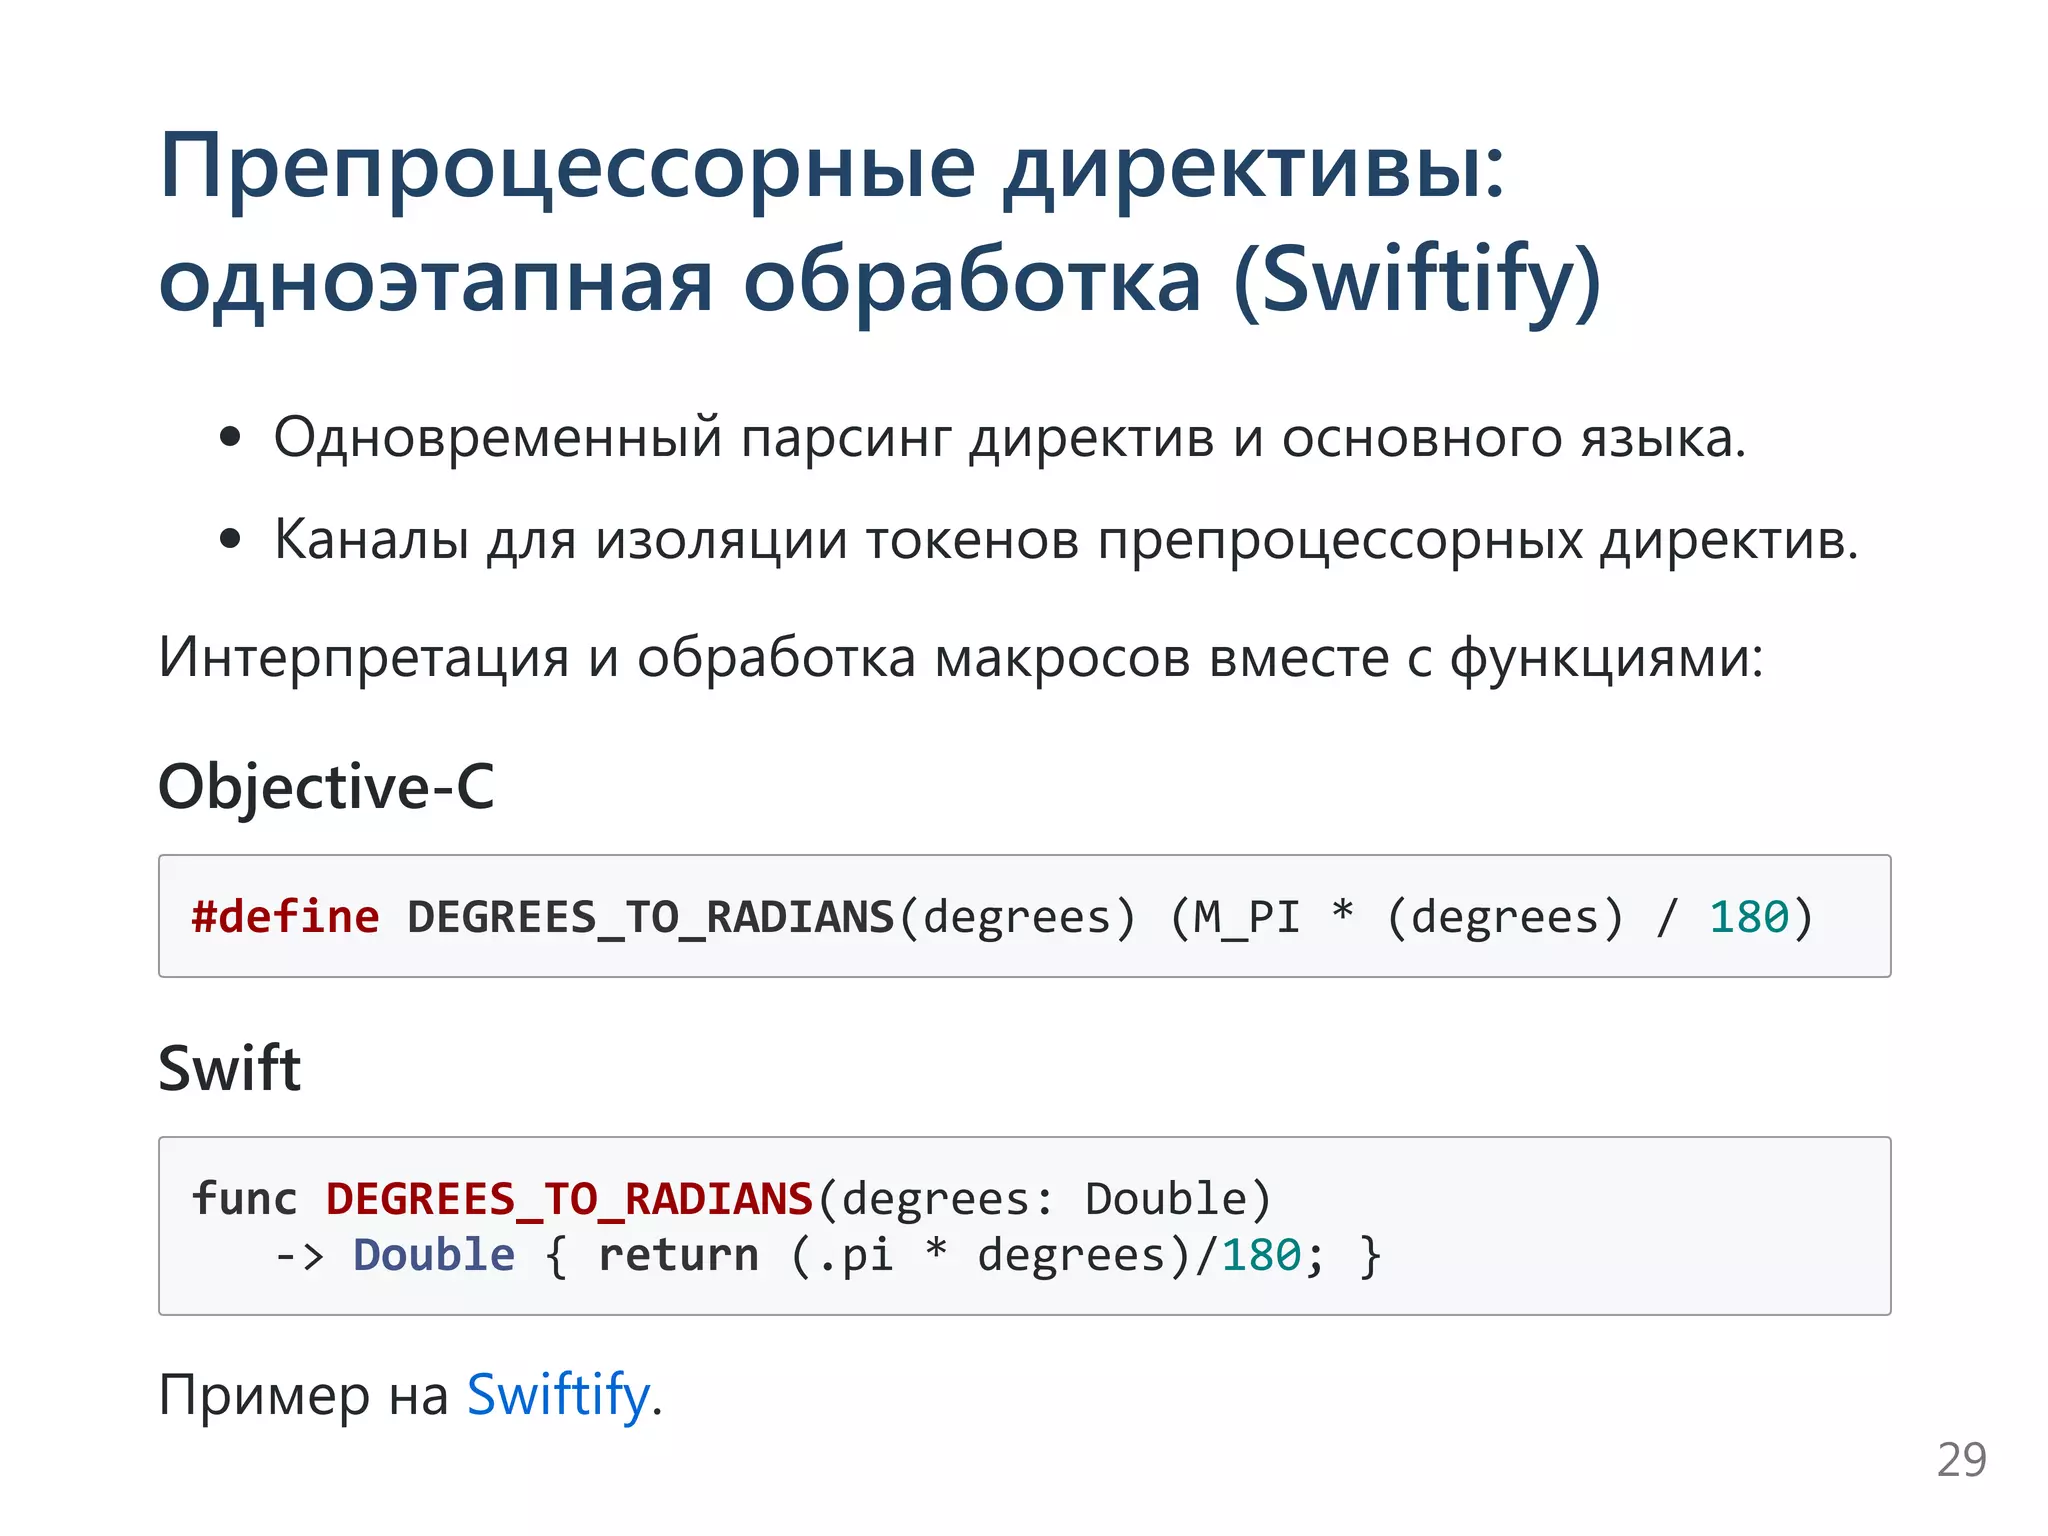Click 'Интерпретация и обработка макросов' paragraph
The image size is (2048, 1536).
click(961, 659)
